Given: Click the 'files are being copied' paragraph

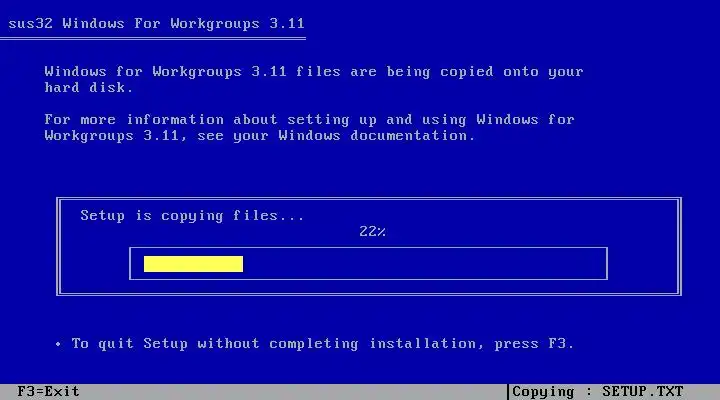Looking at the screenshot, I should (x=314, y=79).
